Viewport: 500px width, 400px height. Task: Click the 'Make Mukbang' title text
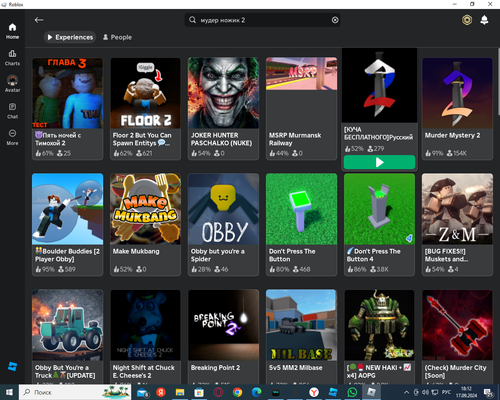pyautogui.click(x=136, y=251)
